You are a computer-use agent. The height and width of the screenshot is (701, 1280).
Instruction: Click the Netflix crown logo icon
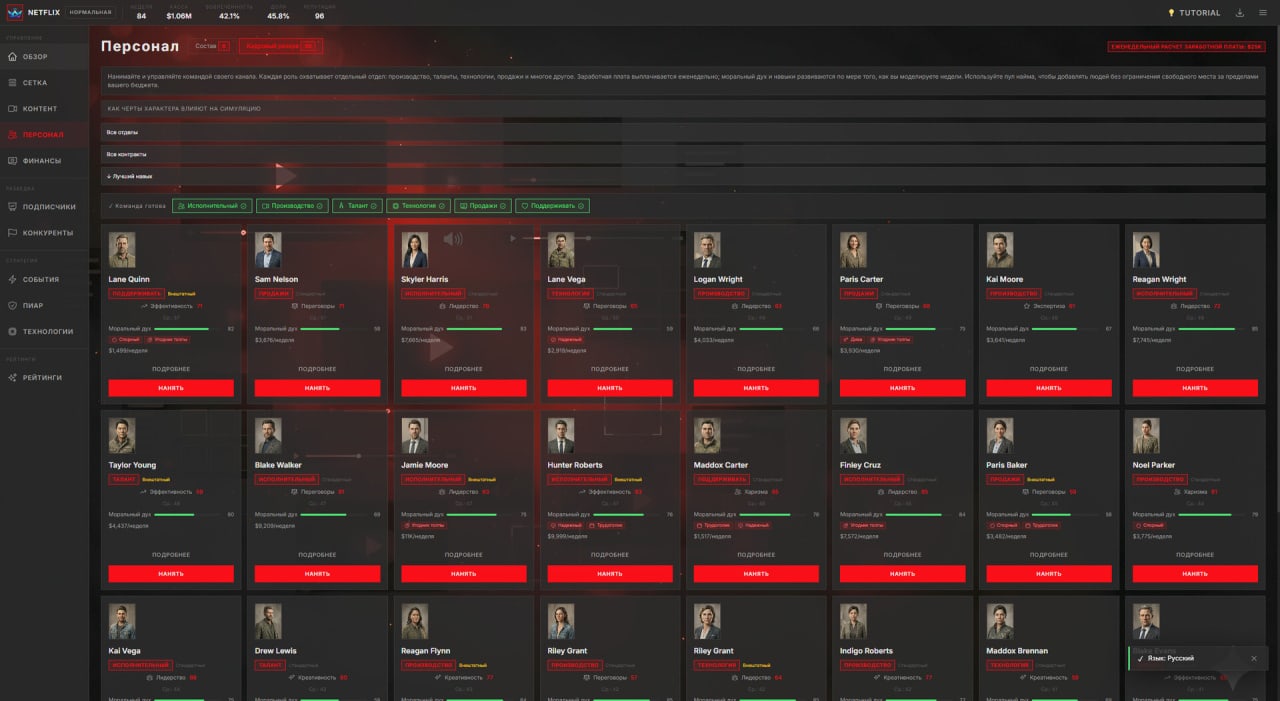click(15, 13)
